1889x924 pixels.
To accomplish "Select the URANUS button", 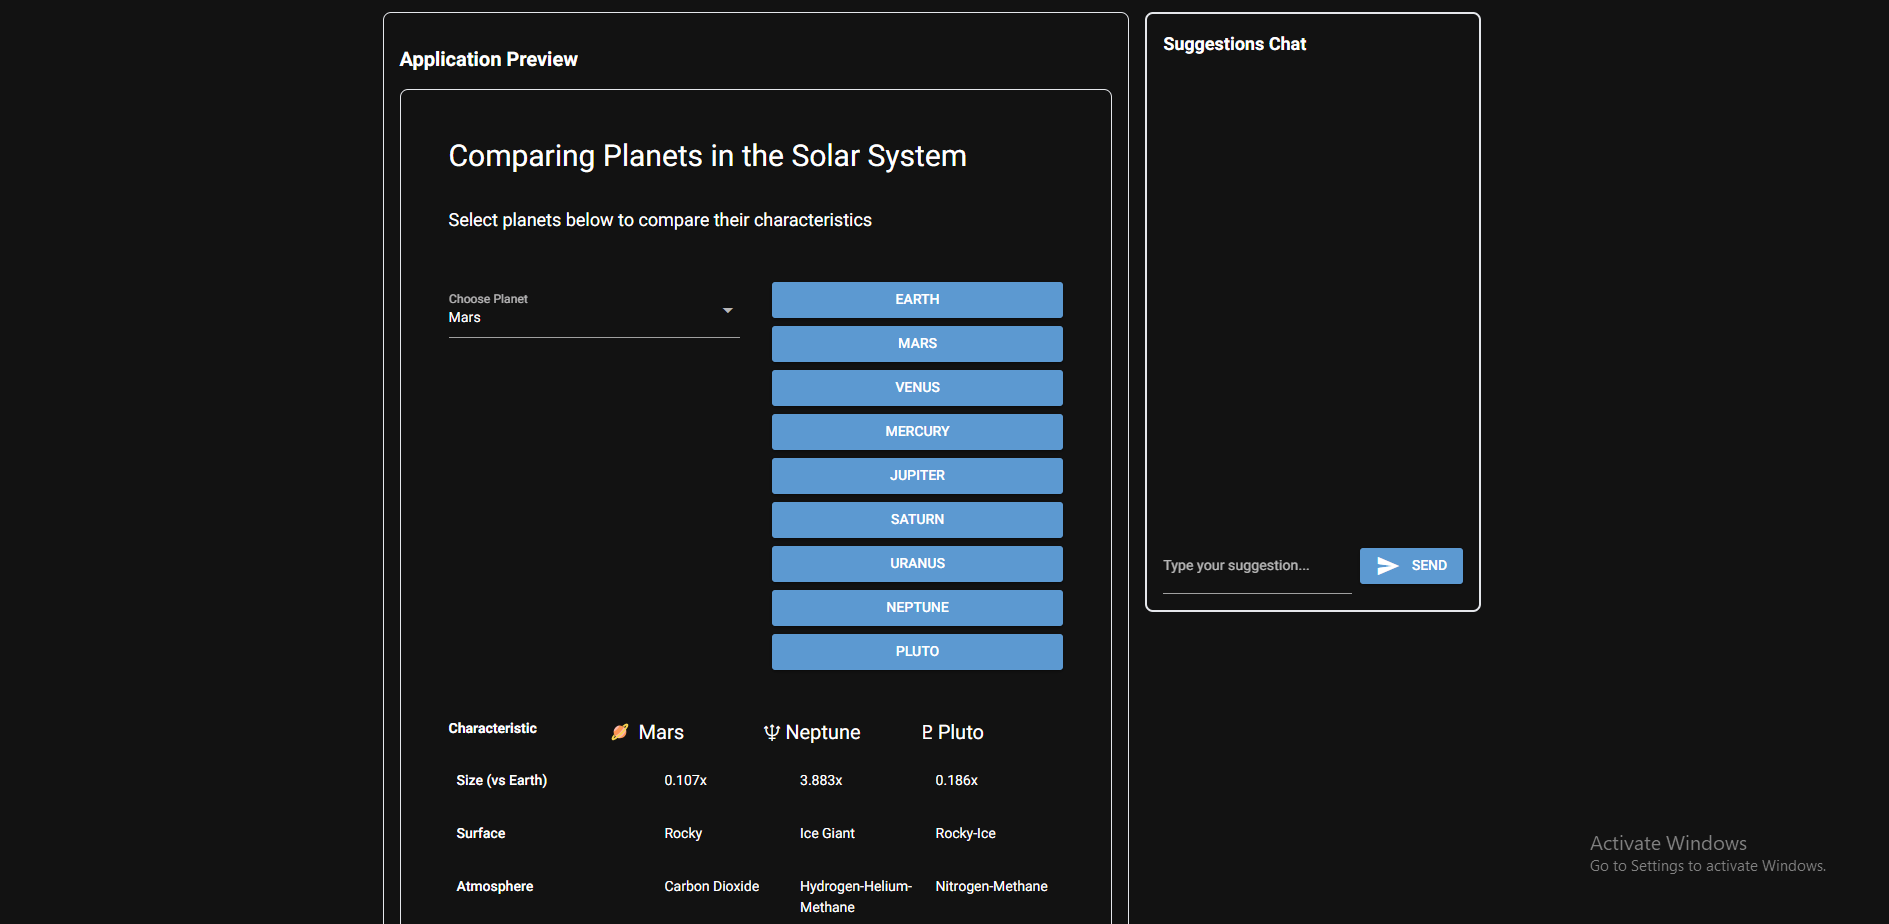I will click(x=917, y=564).
